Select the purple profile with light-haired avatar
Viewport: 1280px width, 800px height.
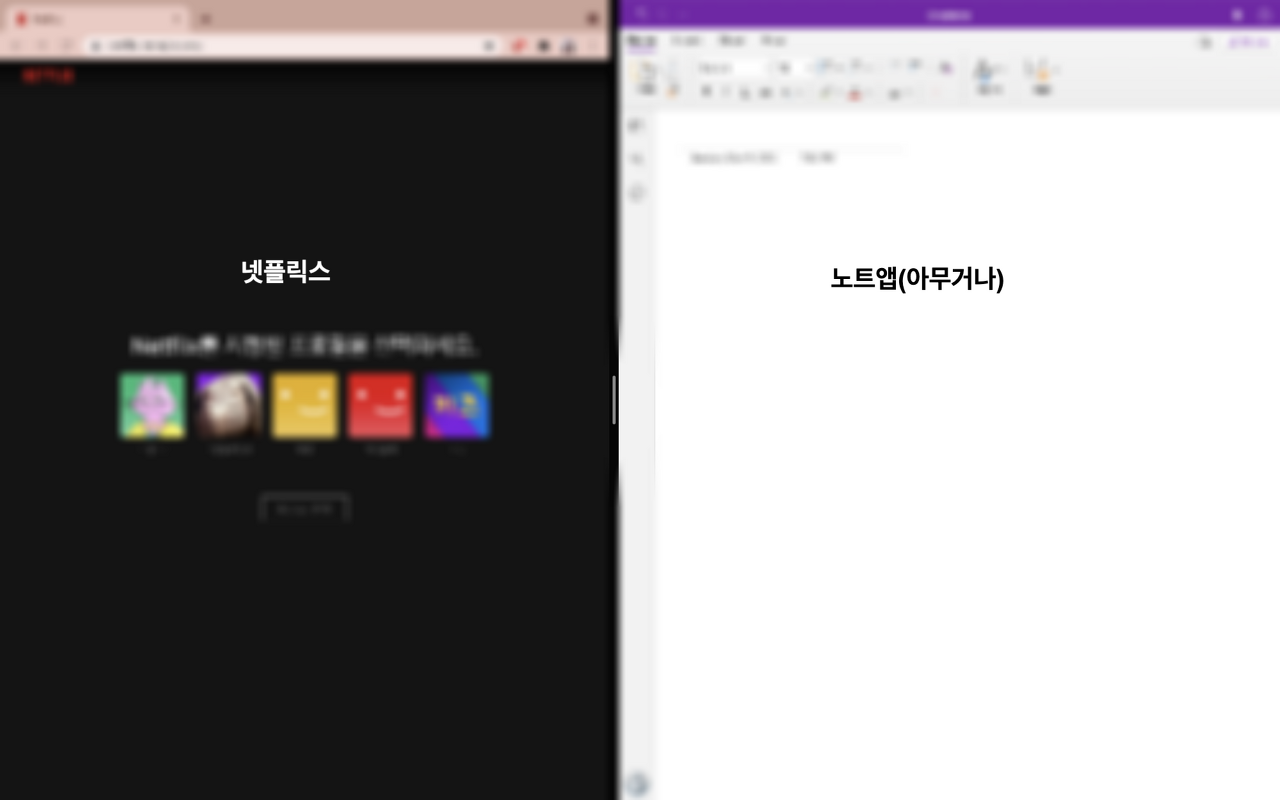229,406
